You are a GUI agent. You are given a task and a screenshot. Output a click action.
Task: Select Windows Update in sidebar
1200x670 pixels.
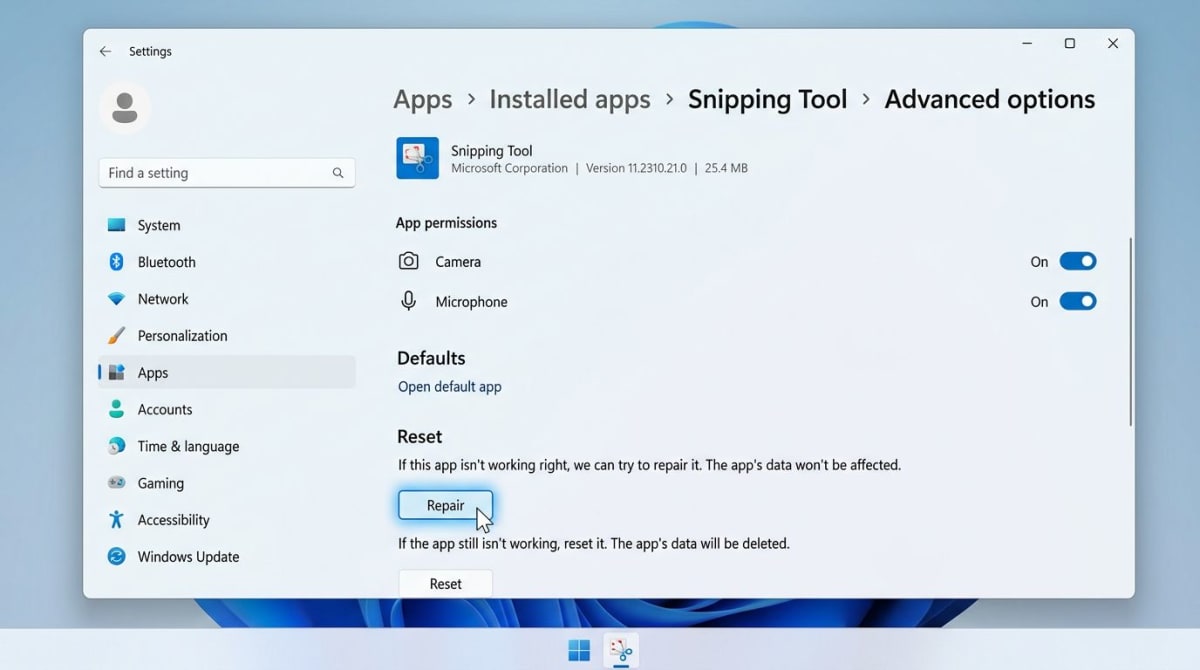[227, 556]
